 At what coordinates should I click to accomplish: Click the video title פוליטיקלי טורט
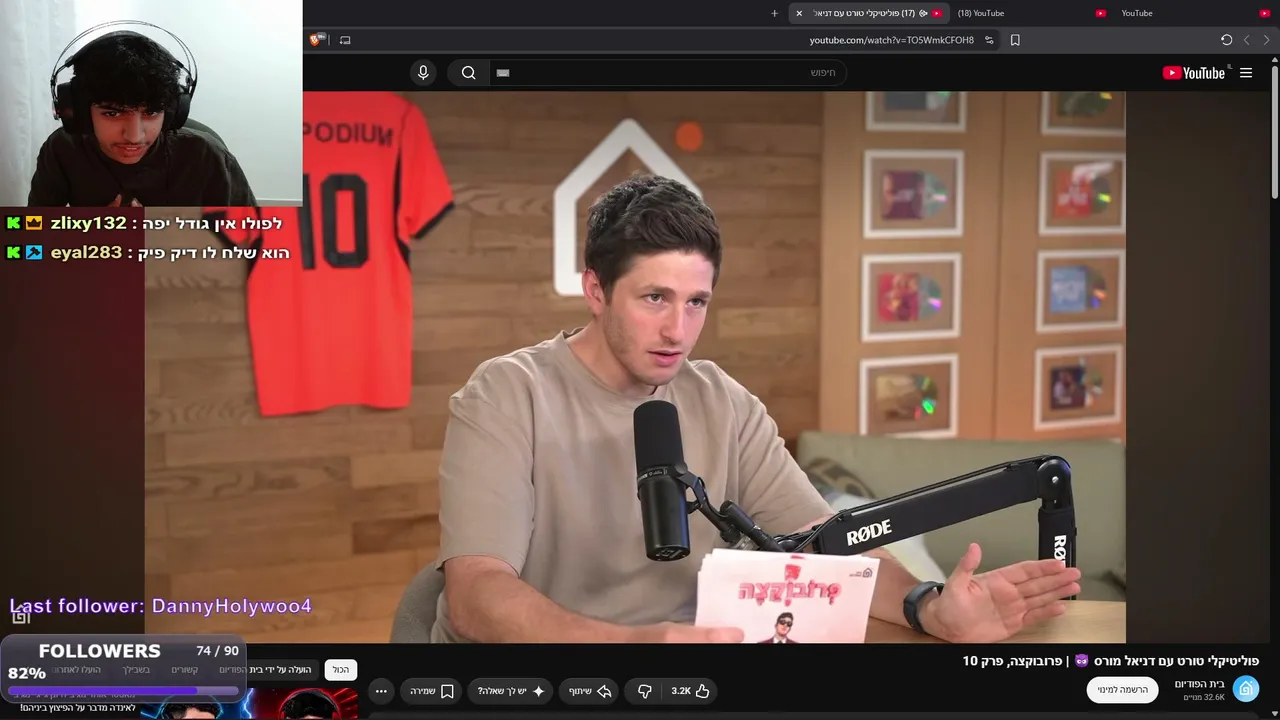coord(1110,661)
